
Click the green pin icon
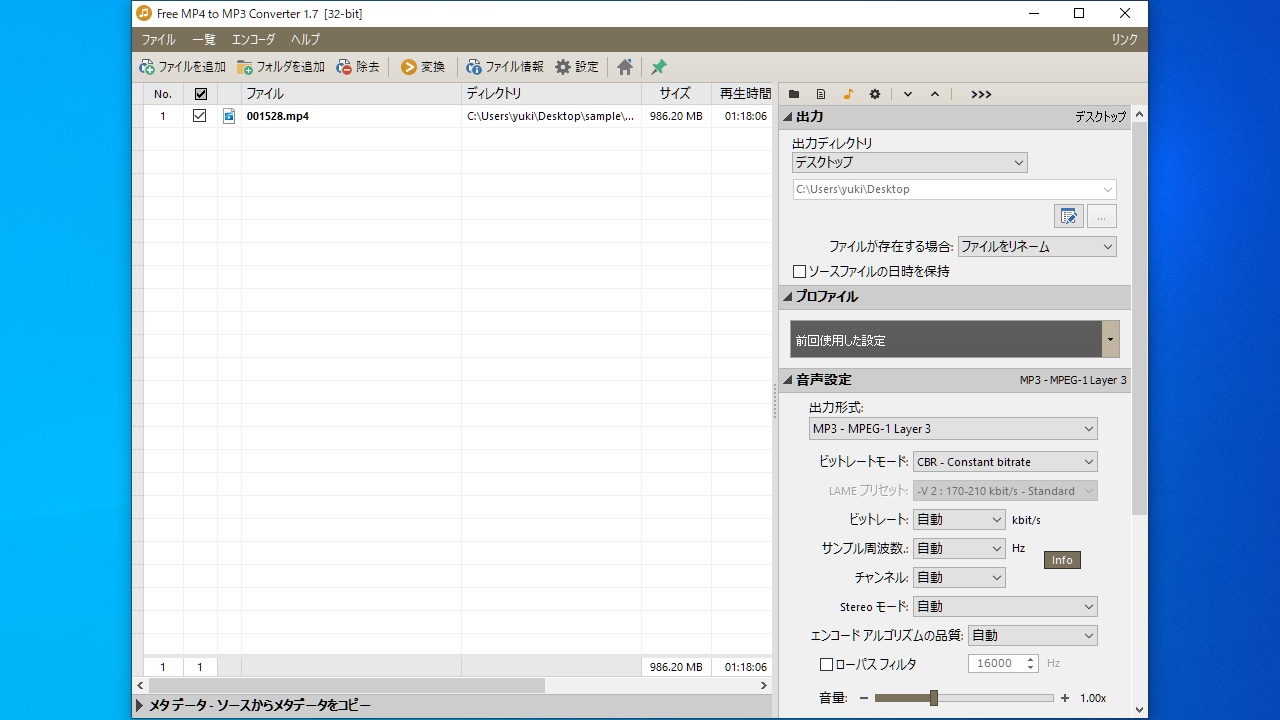659,67
